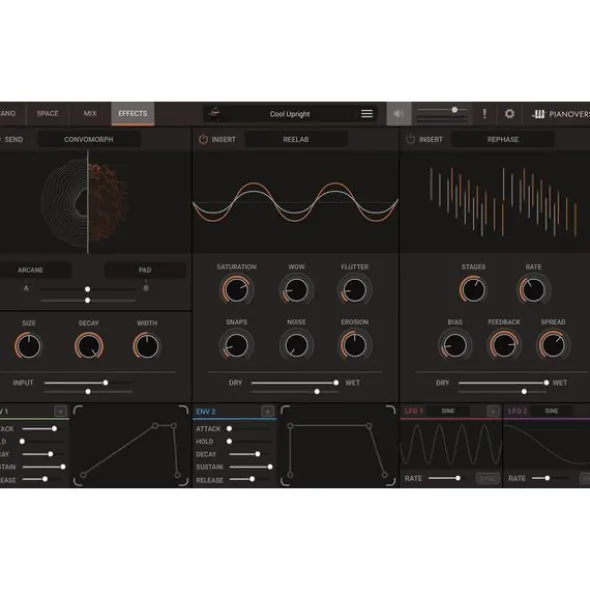Image resolution: width=590 pixels, height=591 pixels.
Task: Click the FLUTTER knob
Action: click(x=354, y=290)
